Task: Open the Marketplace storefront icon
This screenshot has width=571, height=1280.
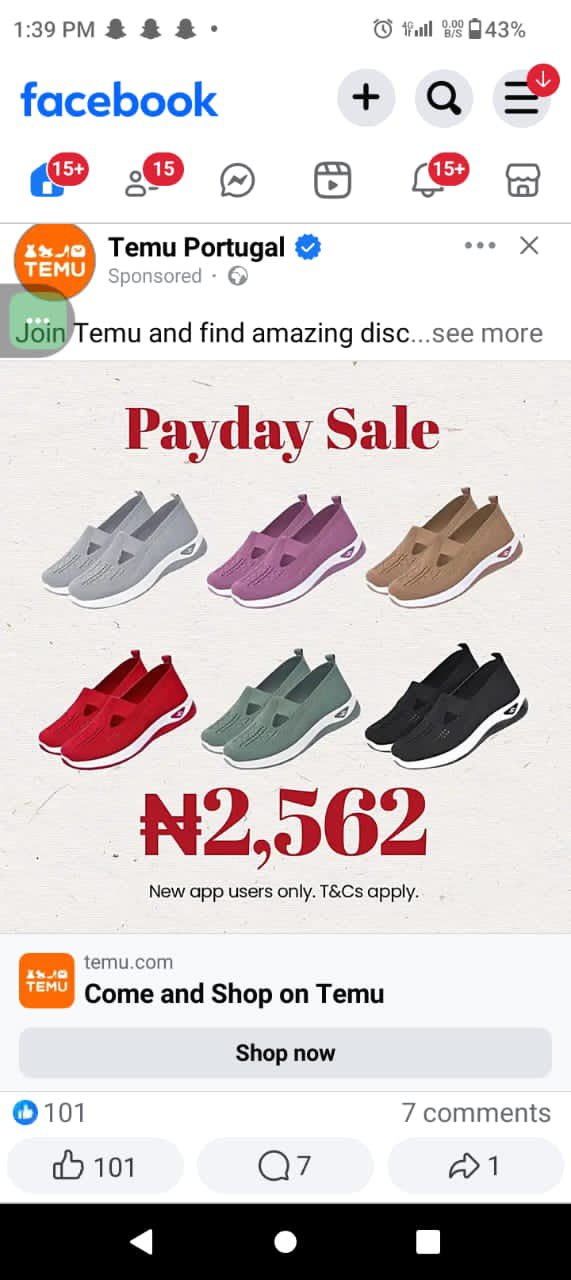Action: click(523, 181)
